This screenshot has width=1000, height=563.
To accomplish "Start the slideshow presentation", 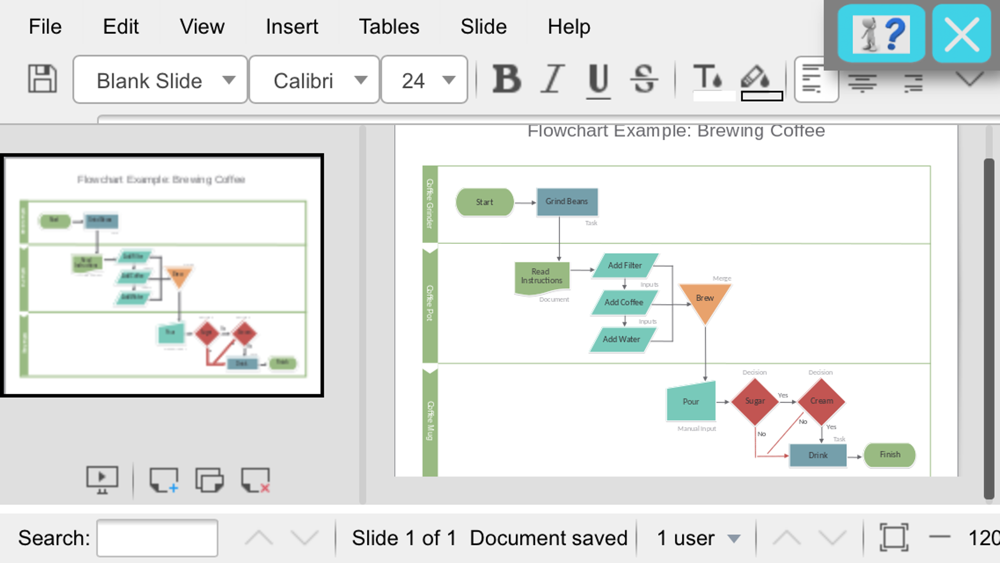I will [x=102, y=479].
